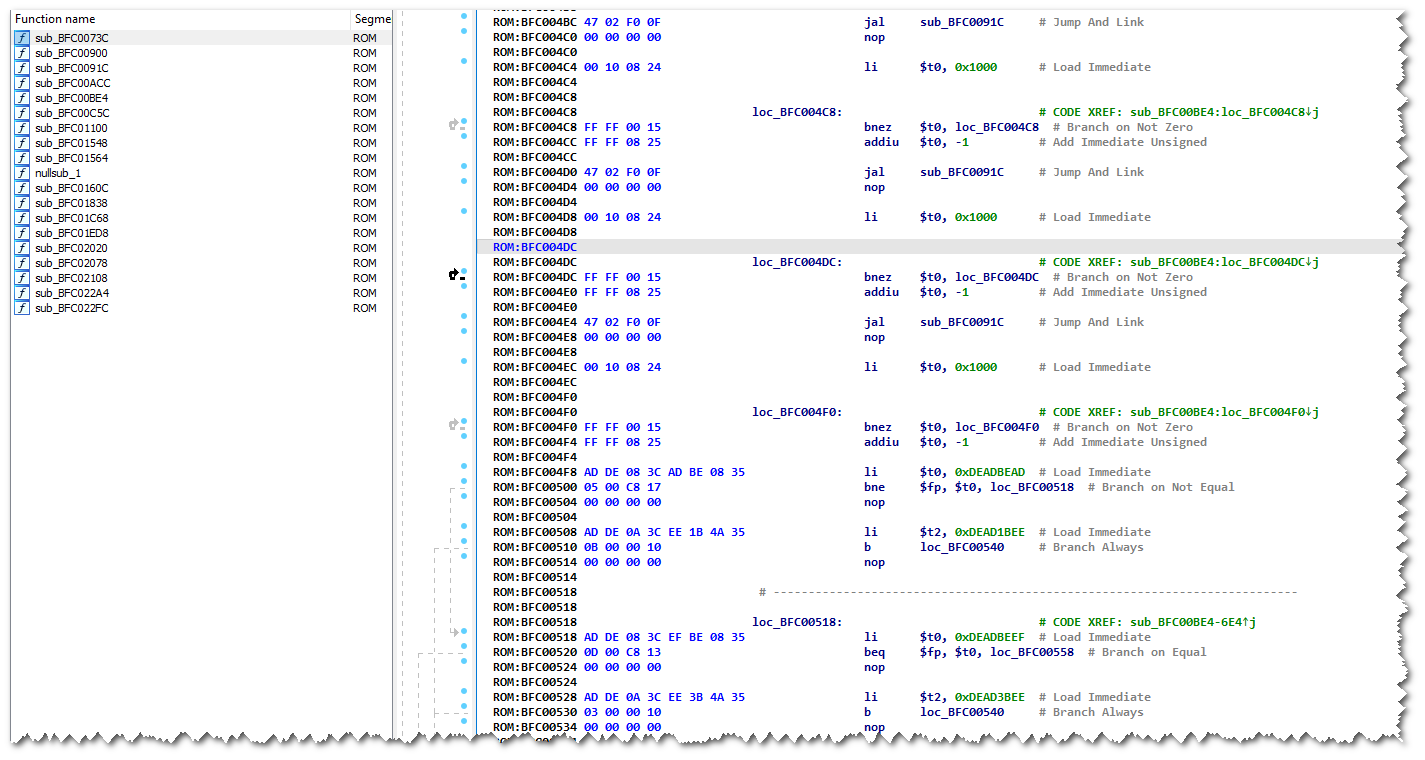
Task: Click the function icon beside sub_BFC00C5C
Action: [21, 113]
